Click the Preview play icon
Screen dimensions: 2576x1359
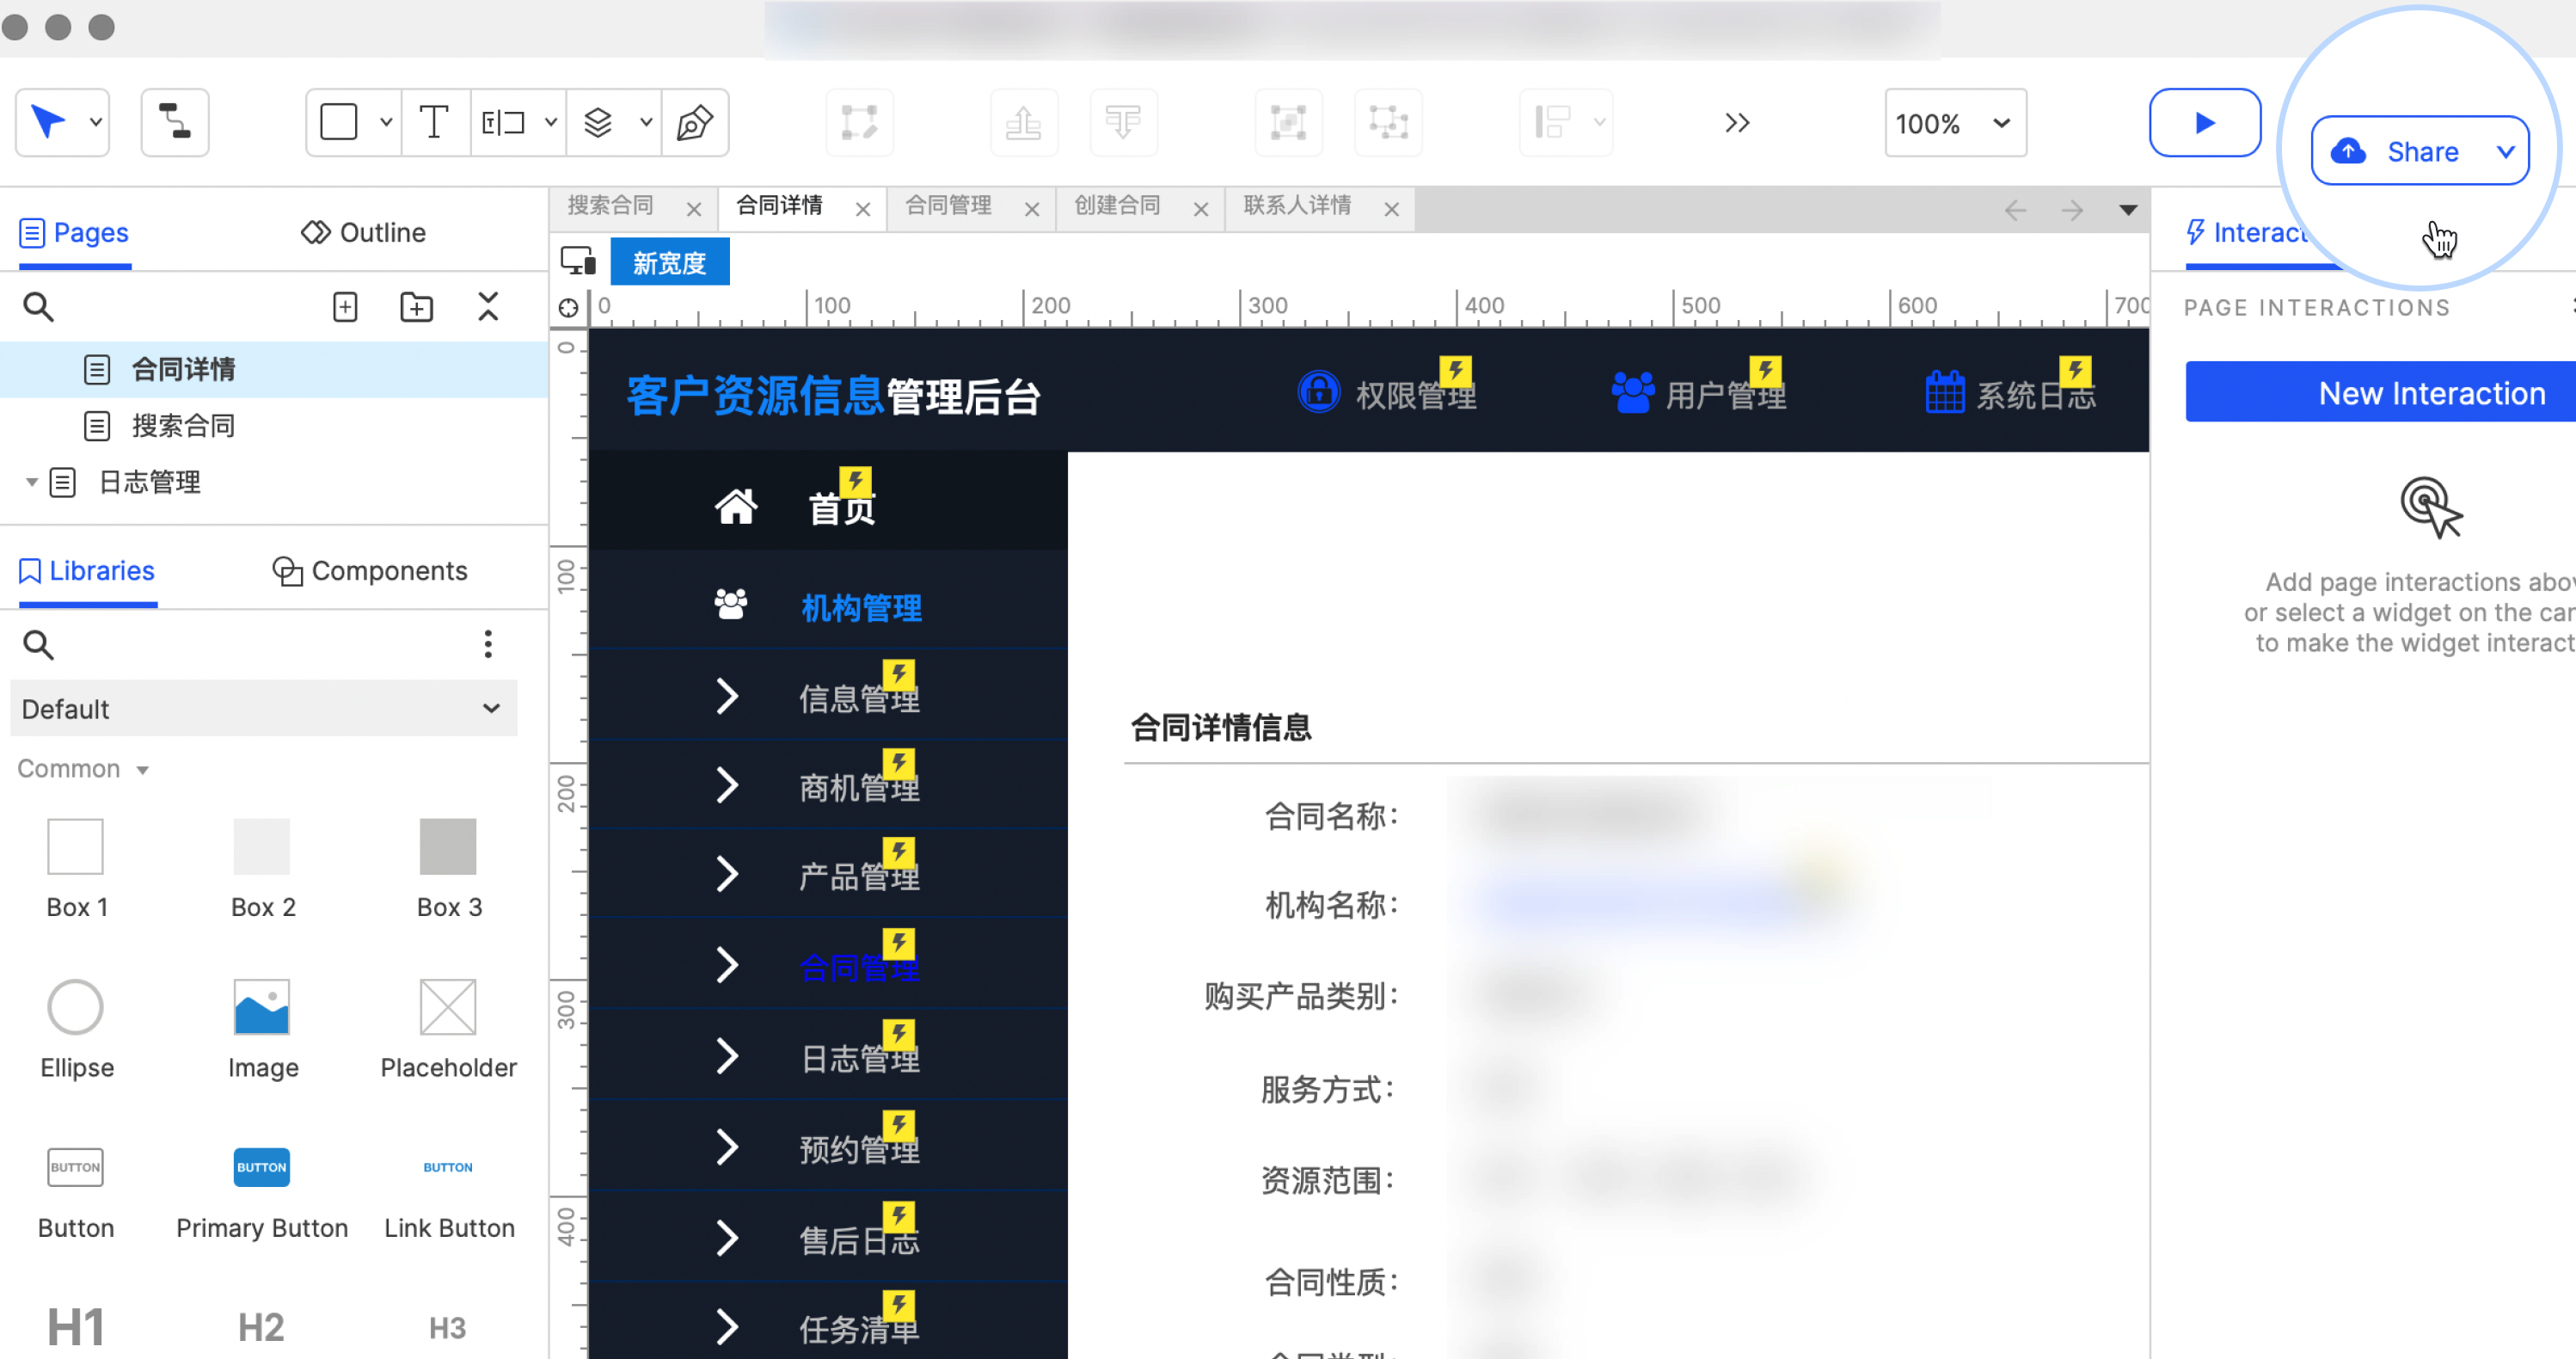pyautogui.click(x=2205, y=122)
